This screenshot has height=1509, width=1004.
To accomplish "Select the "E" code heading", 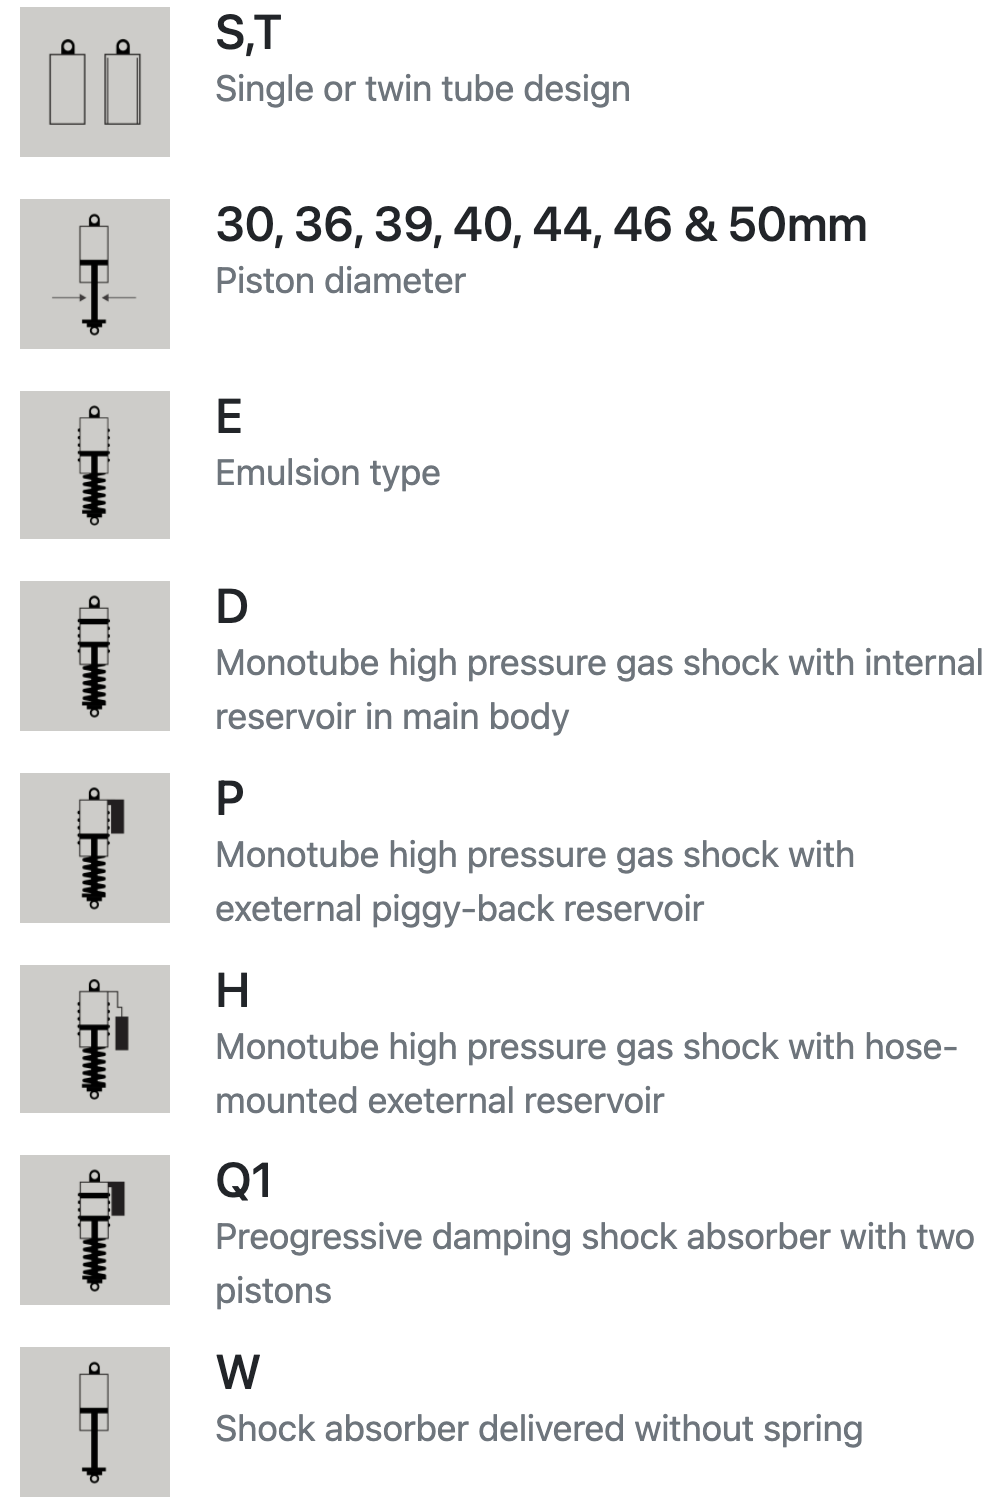I will click(229, 417).
